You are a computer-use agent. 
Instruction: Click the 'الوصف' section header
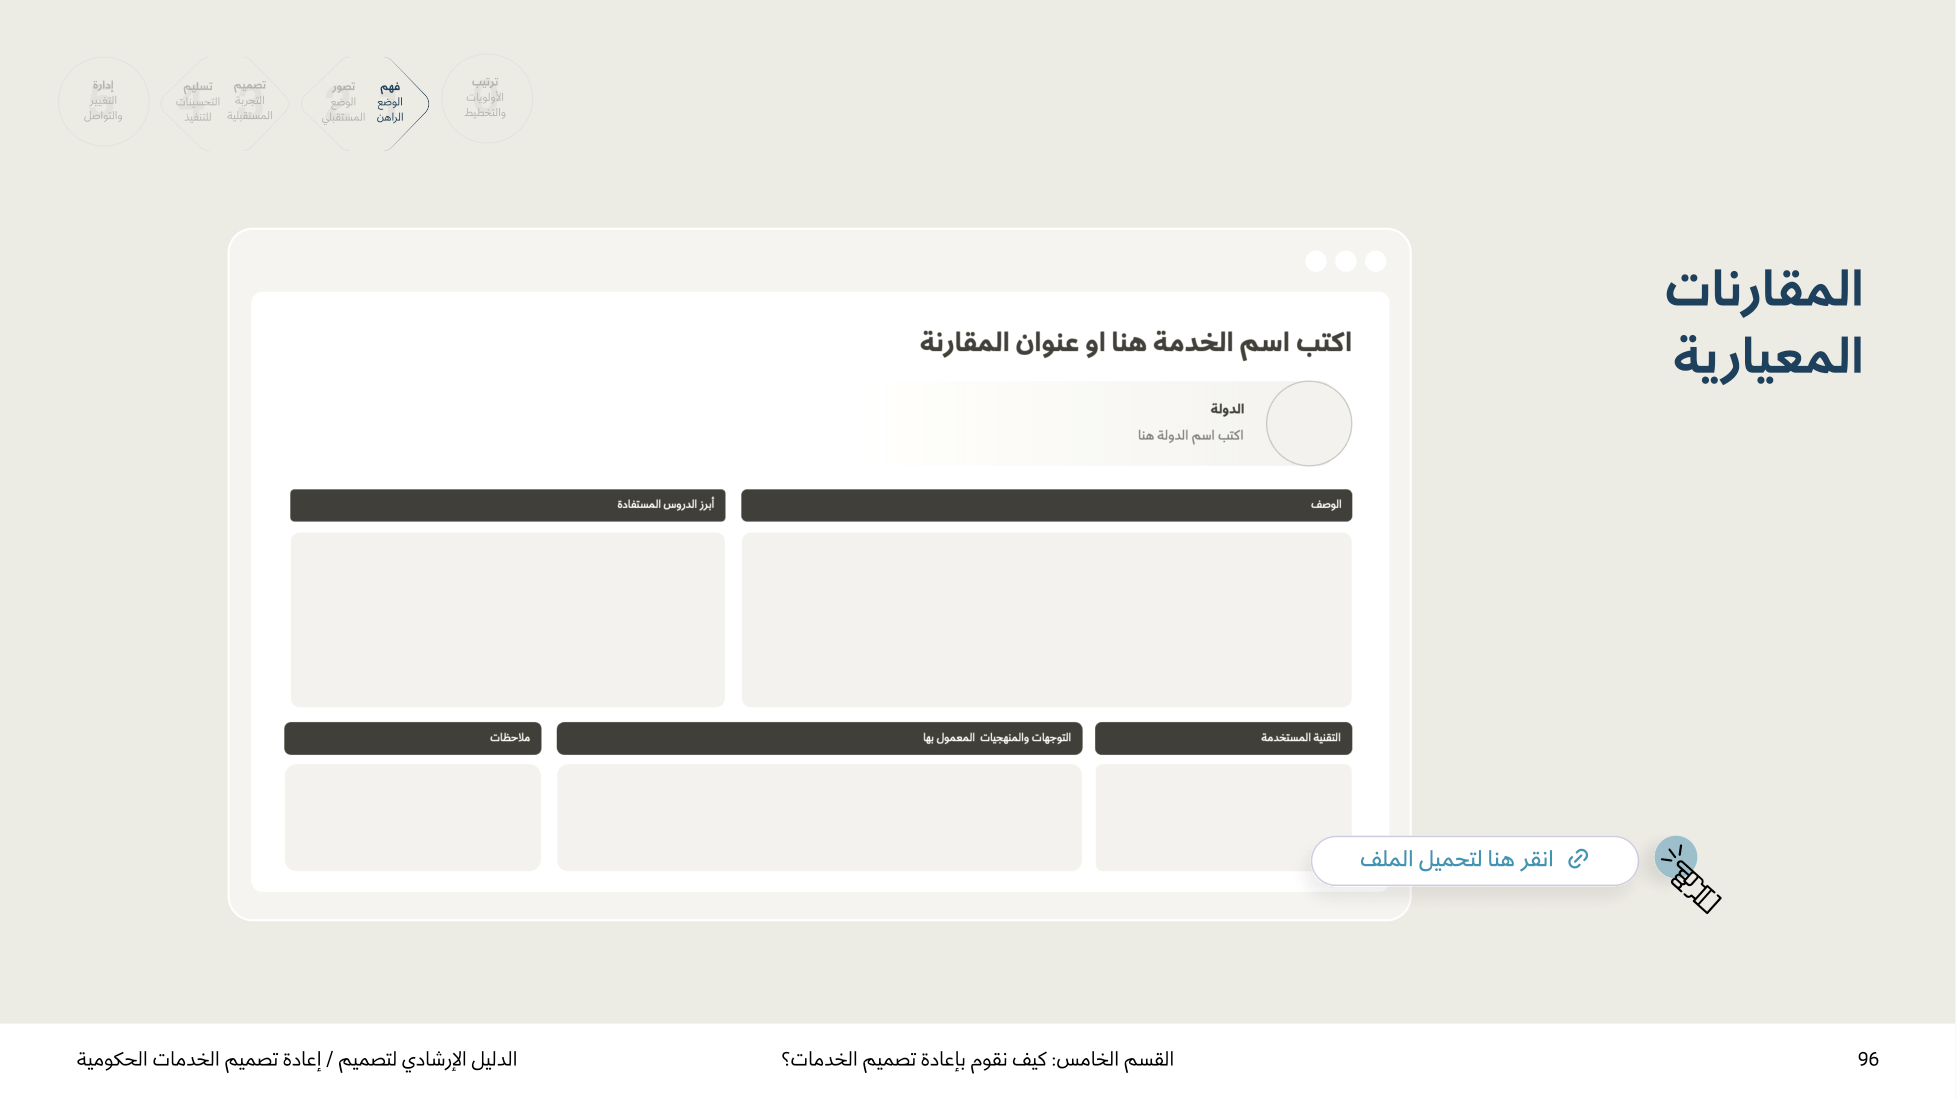pos(1046,505)
